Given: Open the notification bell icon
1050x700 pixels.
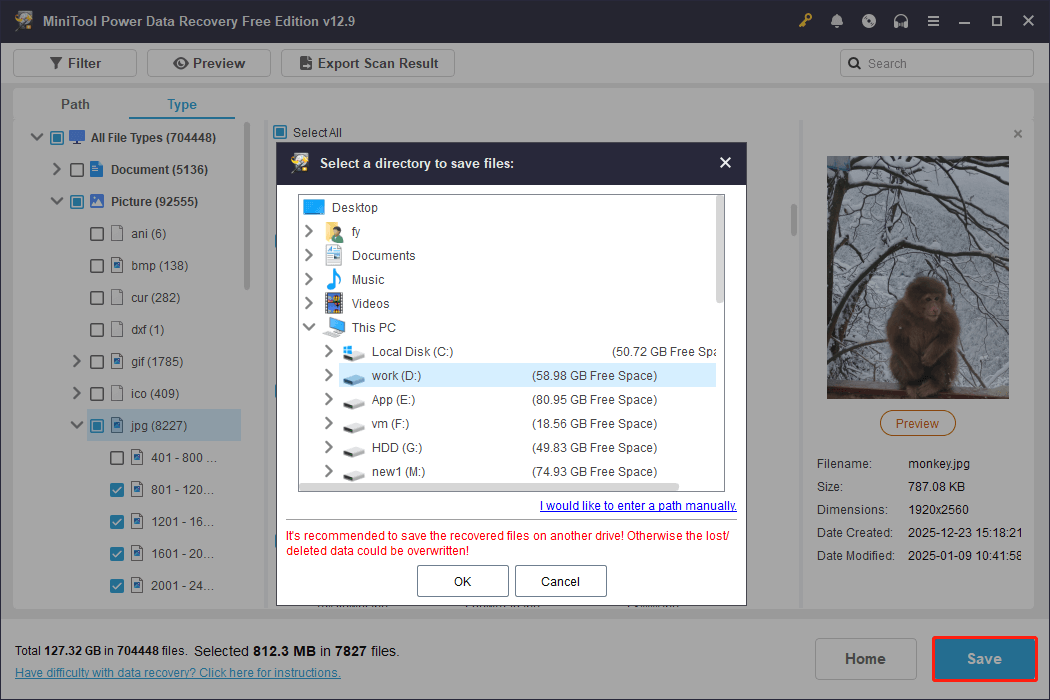Looking at the screenshot, I should [x=836, y=21].
